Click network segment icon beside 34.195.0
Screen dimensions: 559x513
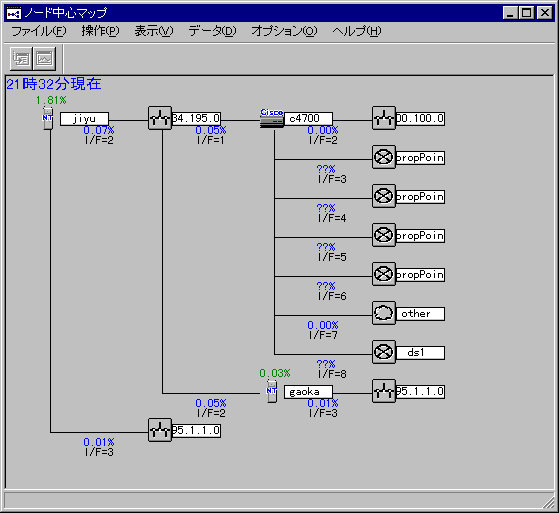[x=160, y=118]
